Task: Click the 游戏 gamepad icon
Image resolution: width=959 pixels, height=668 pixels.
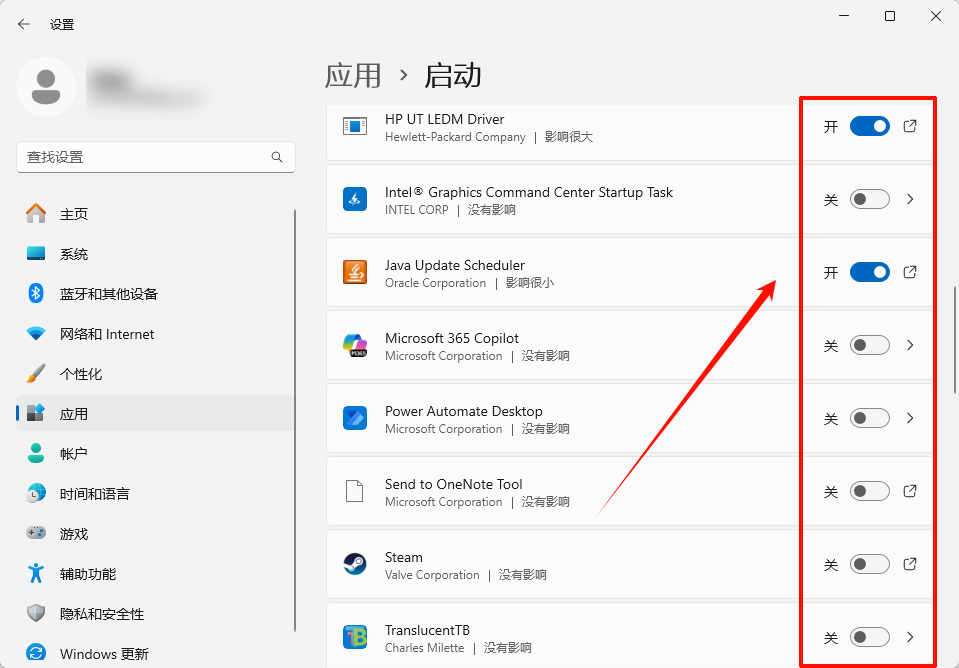Action: pyautogui.click(x=36, y=533)
